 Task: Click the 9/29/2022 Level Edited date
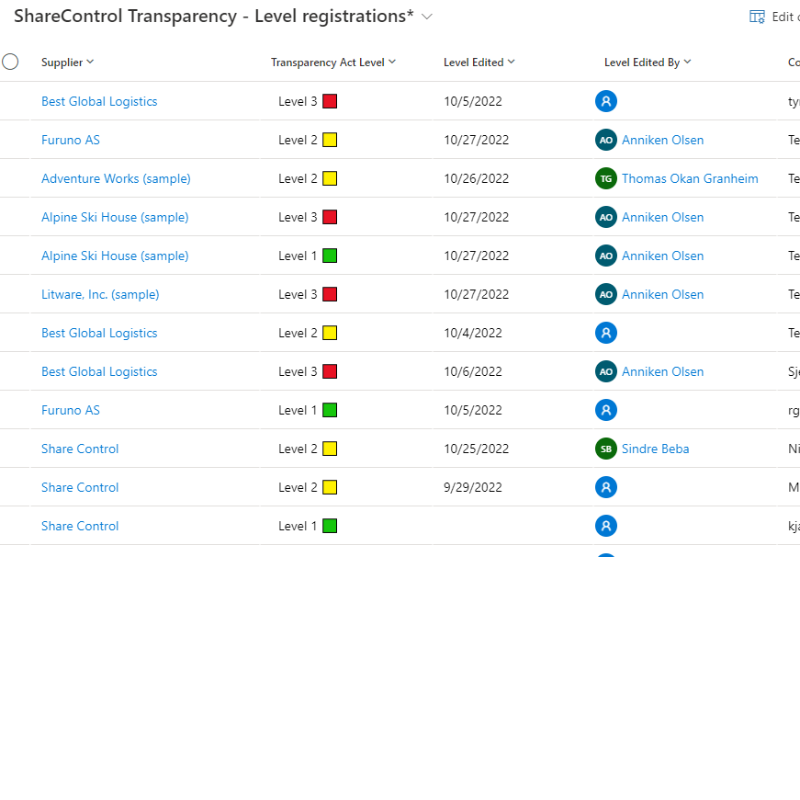point(472,487)
